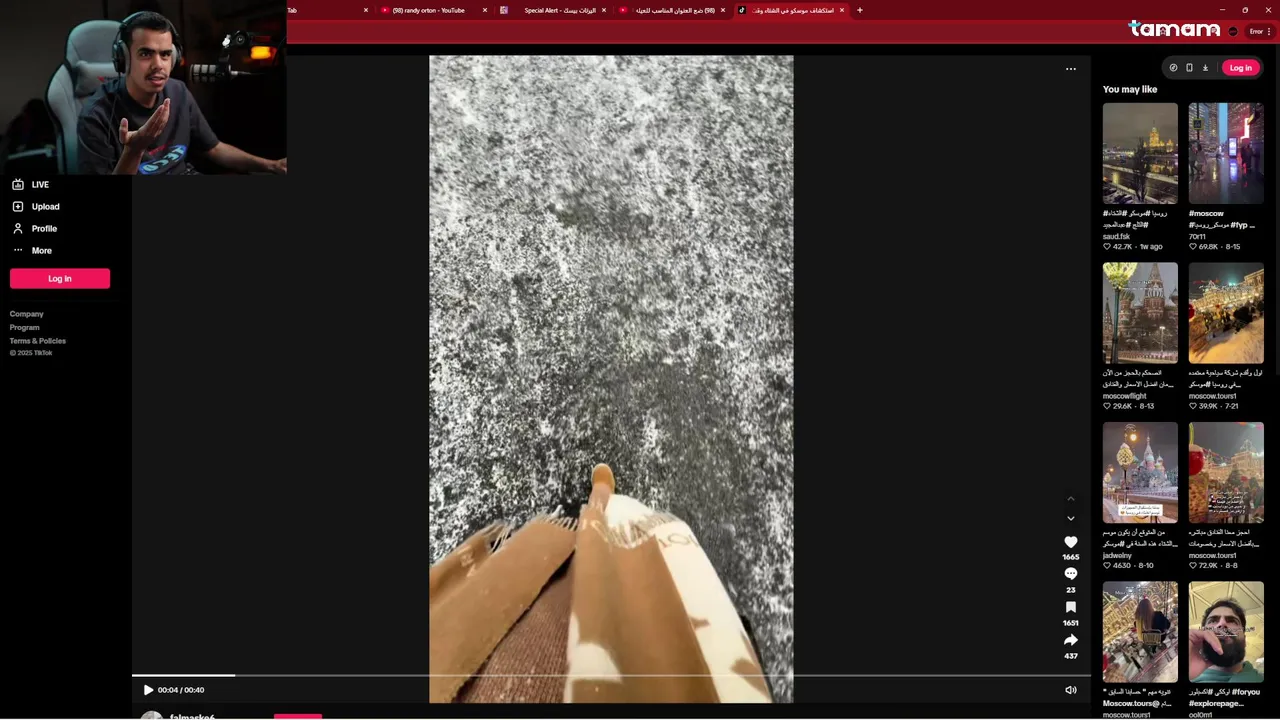Click the coin icon in top pill

pyautogui.click(x=1173, y=68)
